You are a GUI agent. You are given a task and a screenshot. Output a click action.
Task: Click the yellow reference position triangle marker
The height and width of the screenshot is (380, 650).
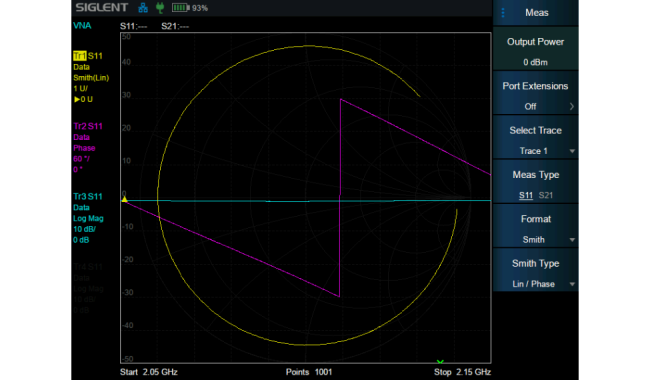pos(124,199)
